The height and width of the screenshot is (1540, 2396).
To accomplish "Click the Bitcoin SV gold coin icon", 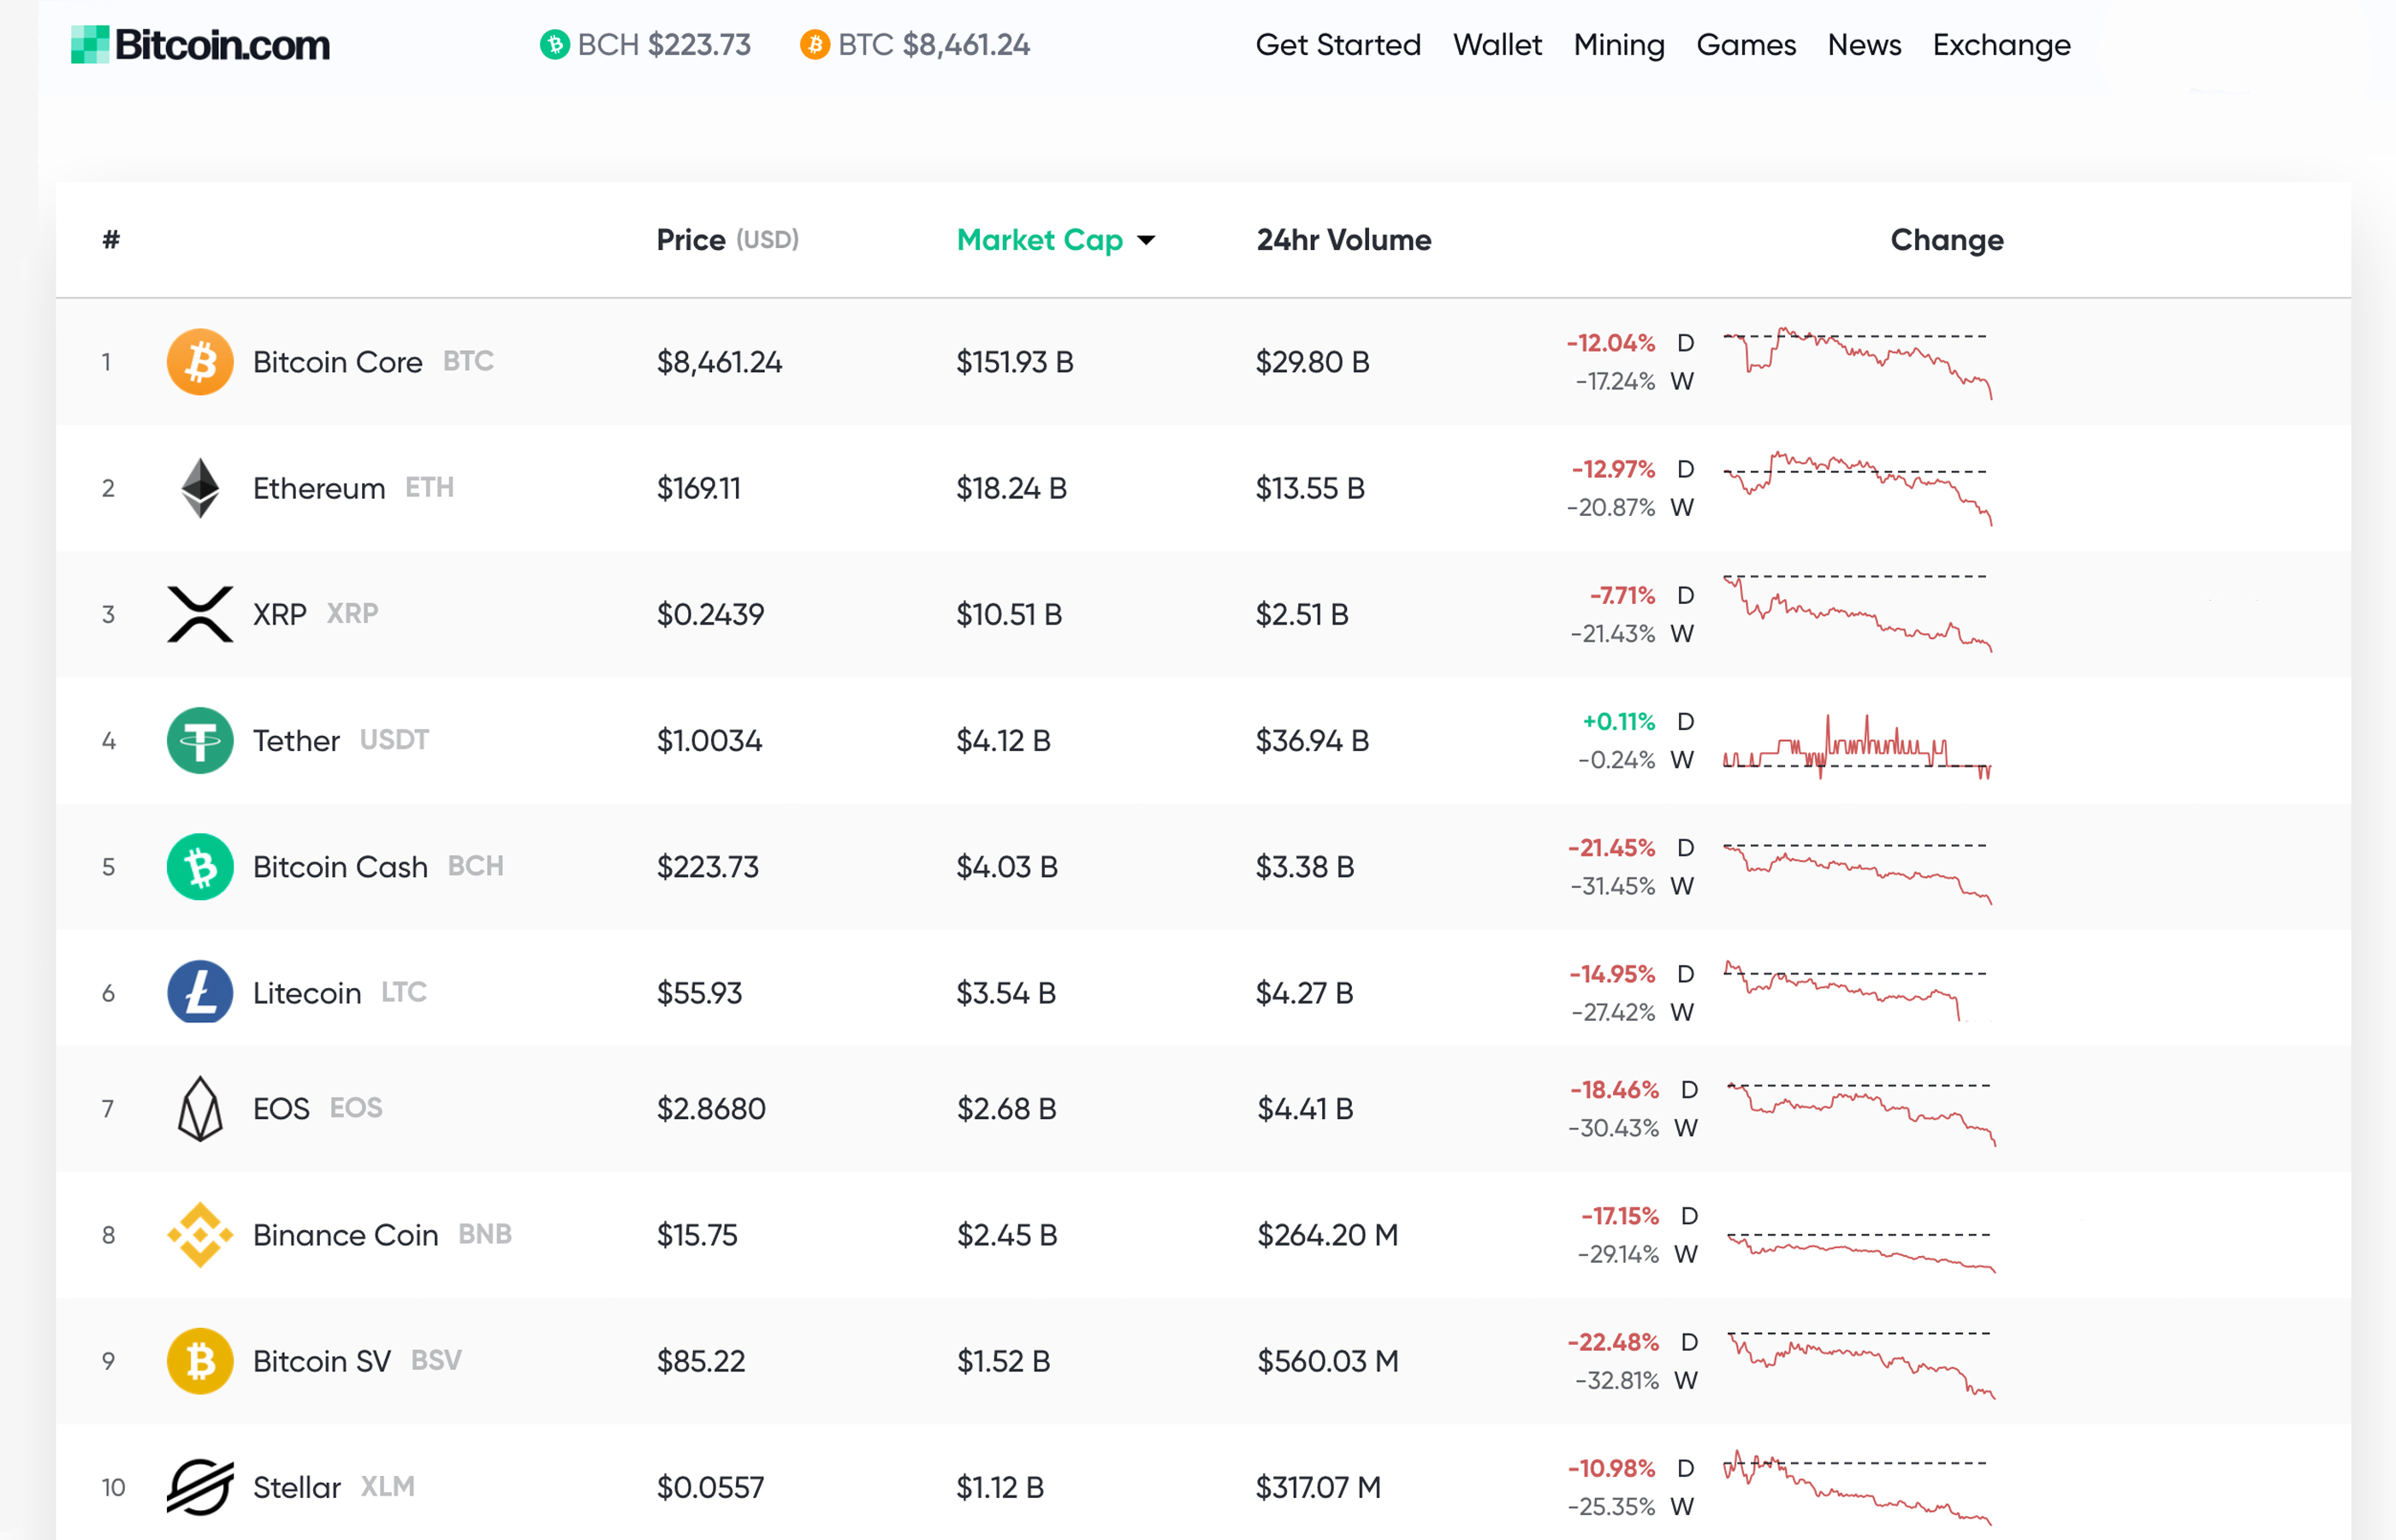I will click(200, 1360).
